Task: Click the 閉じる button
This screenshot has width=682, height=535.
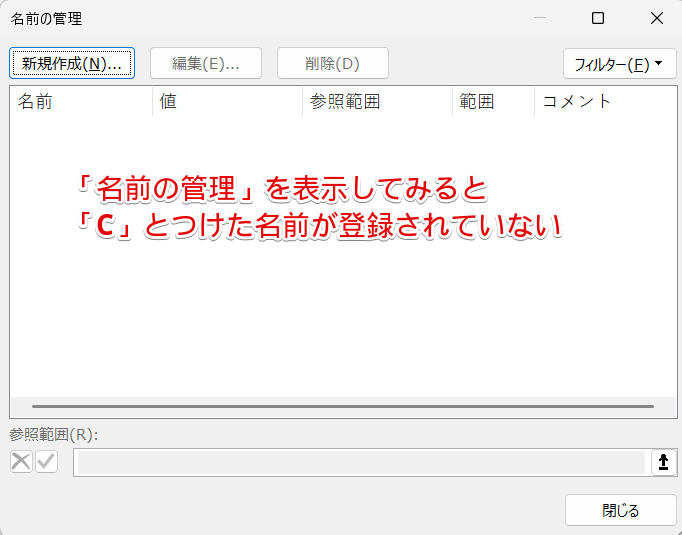Action: (x=621, y=510)
